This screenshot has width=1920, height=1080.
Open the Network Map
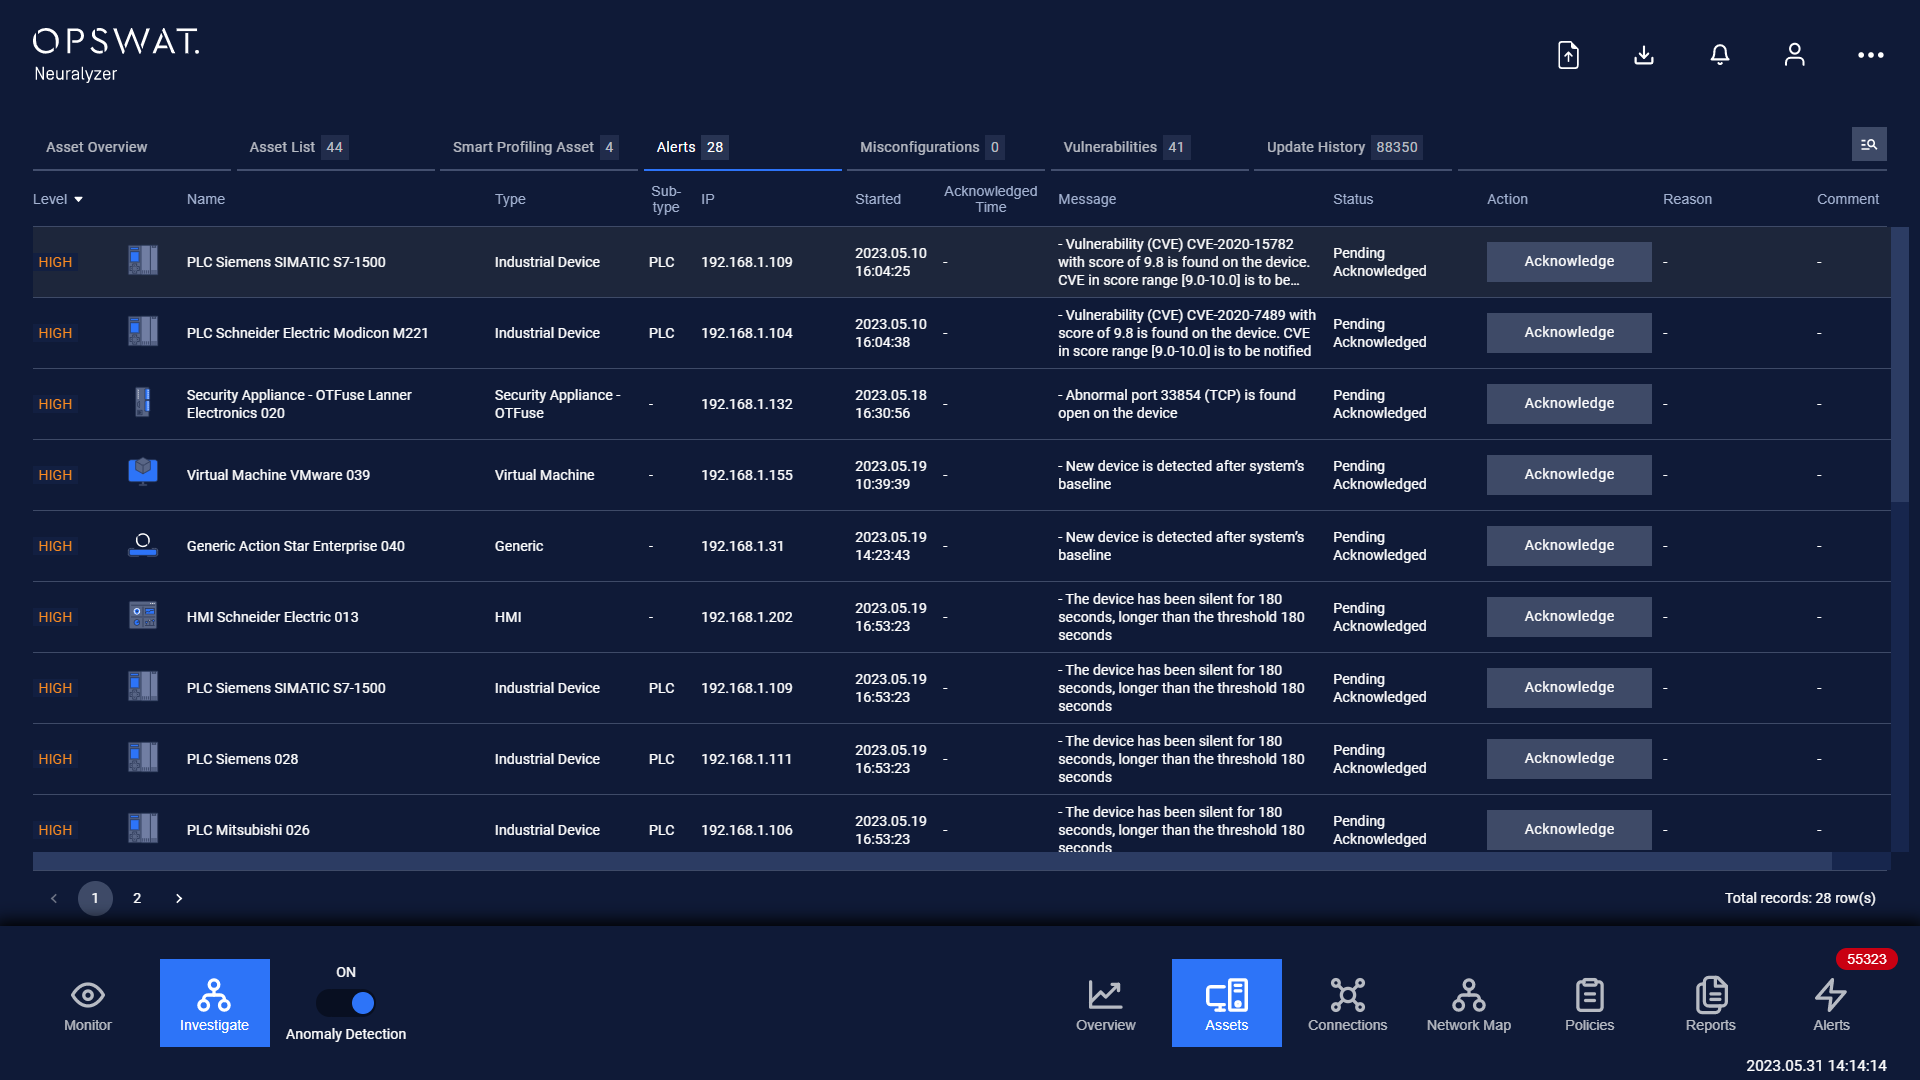(x=1469, y=1004)
